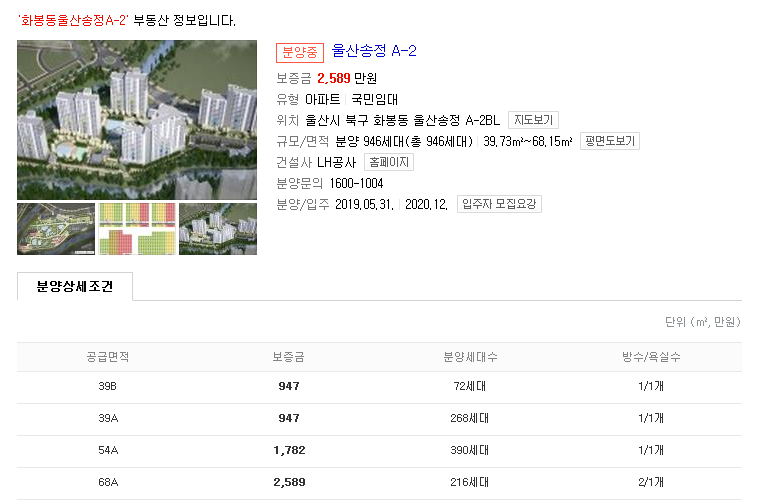
Task: Click the 방수/욕실수 column header
Action: coord(651,357)
